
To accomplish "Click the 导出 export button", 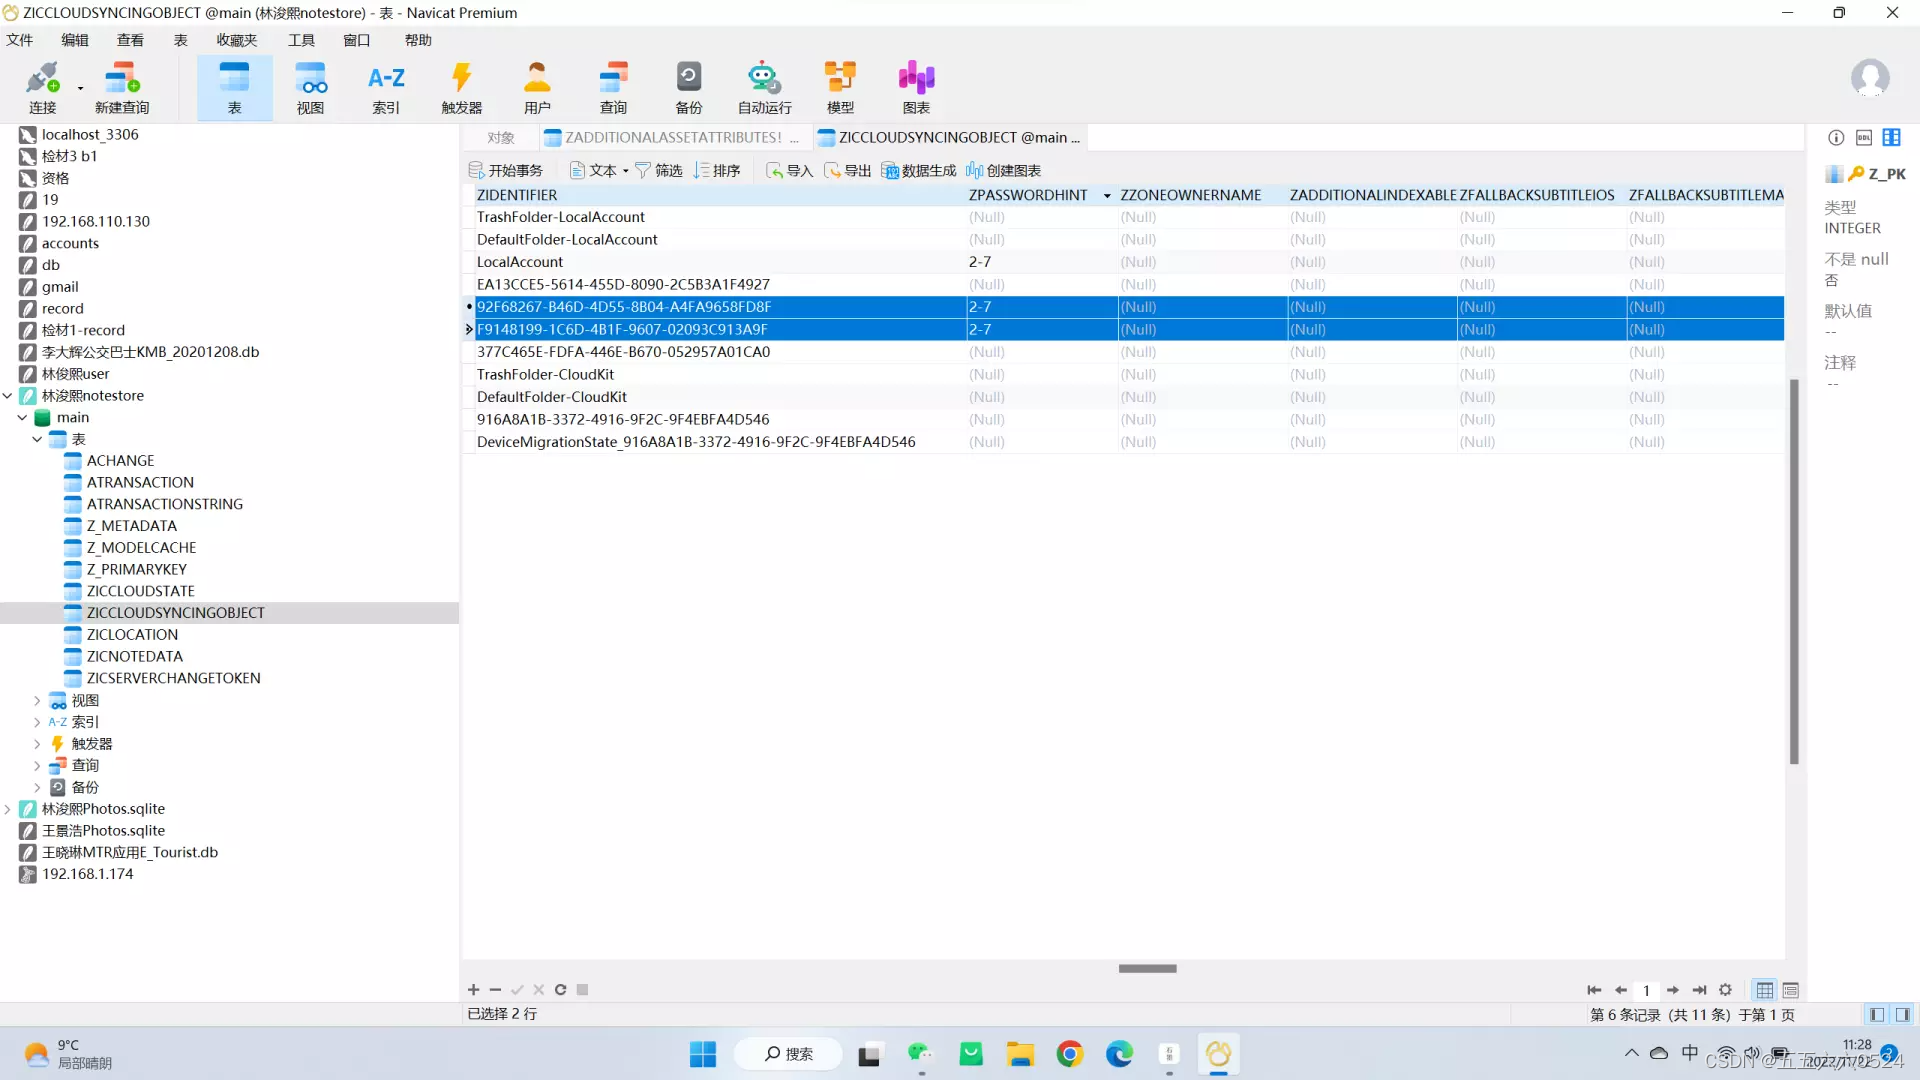I will pyautogui.click(x=847, y=171).
